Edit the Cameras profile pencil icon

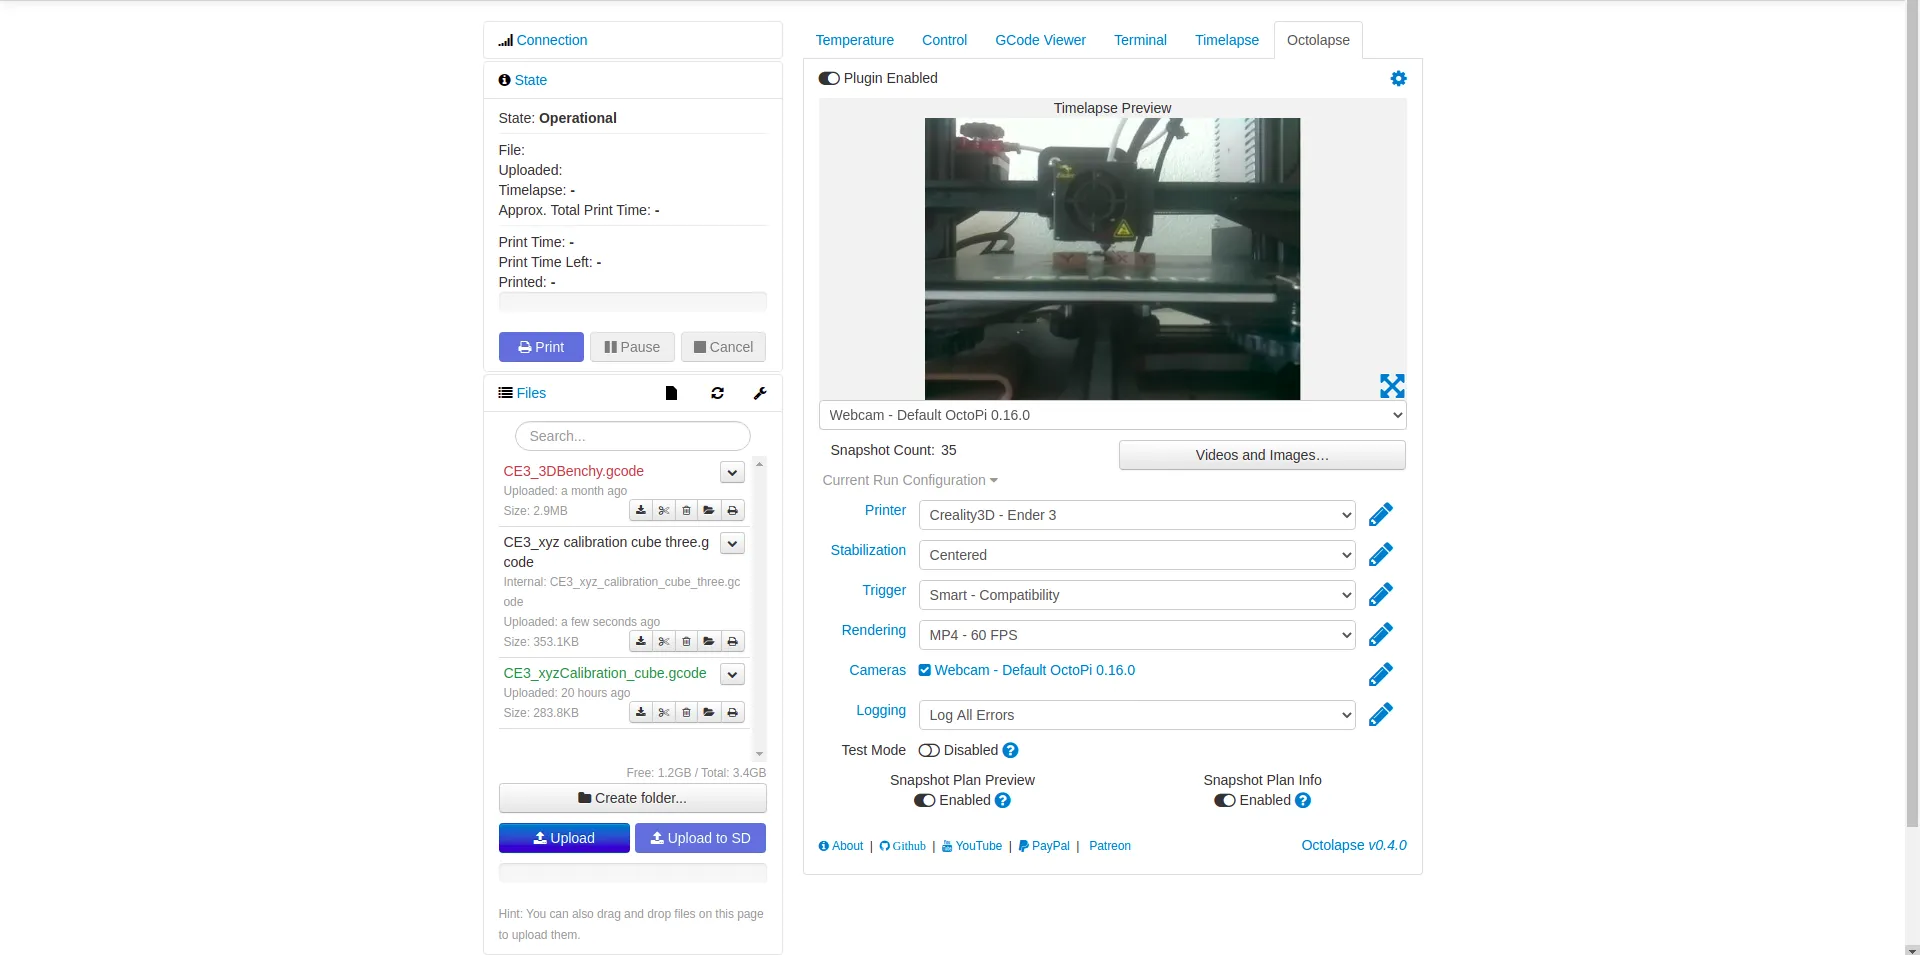(1381, 675)
